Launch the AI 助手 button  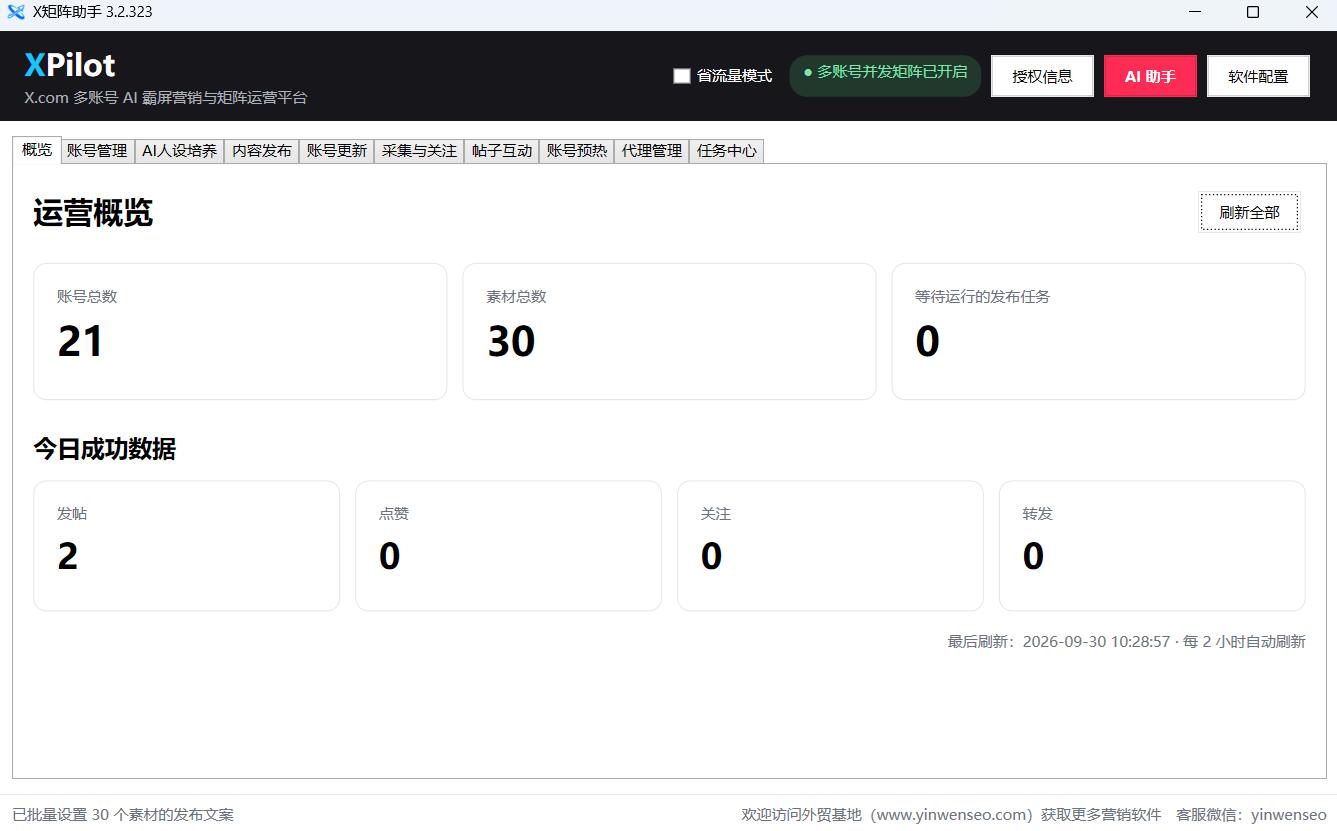(x=1150, y=76)
